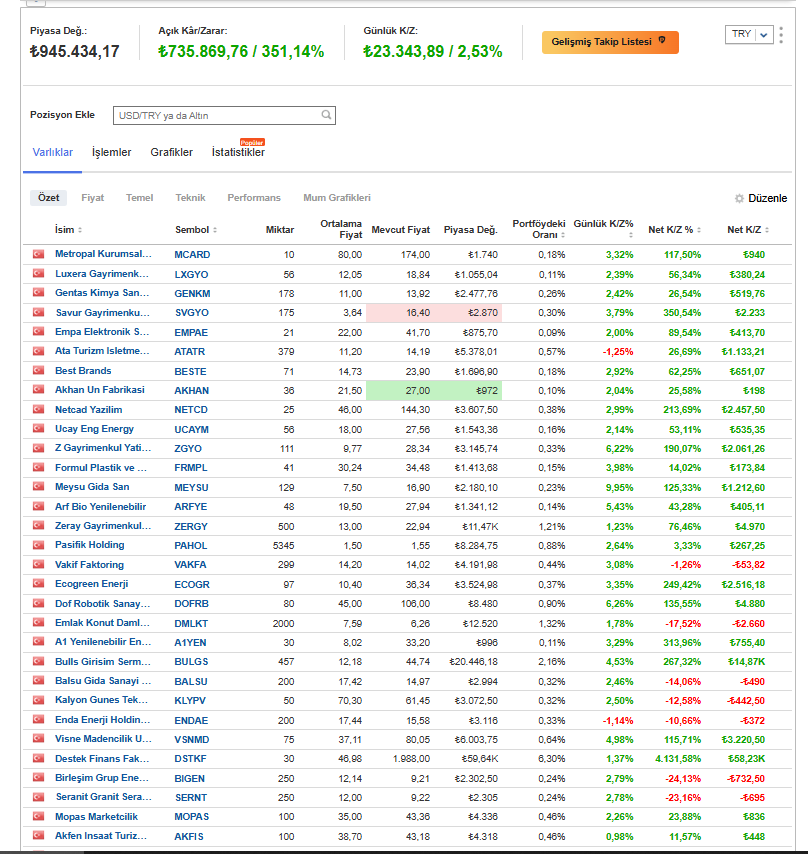Open the TRY currency dropdown
Image resolution: width=808 pixels, height=854 pixels.
(x=749, y=34)
